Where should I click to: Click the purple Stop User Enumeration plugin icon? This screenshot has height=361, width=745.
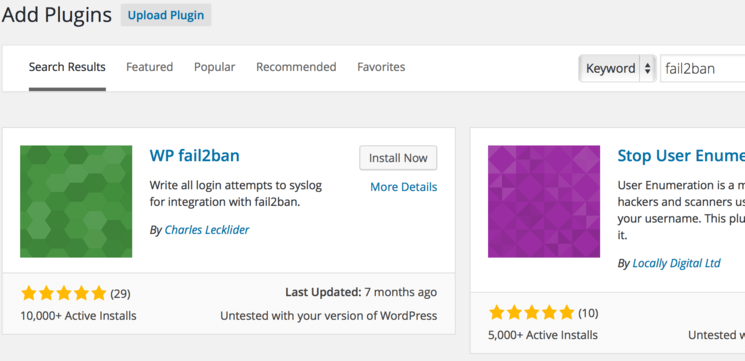544,201
